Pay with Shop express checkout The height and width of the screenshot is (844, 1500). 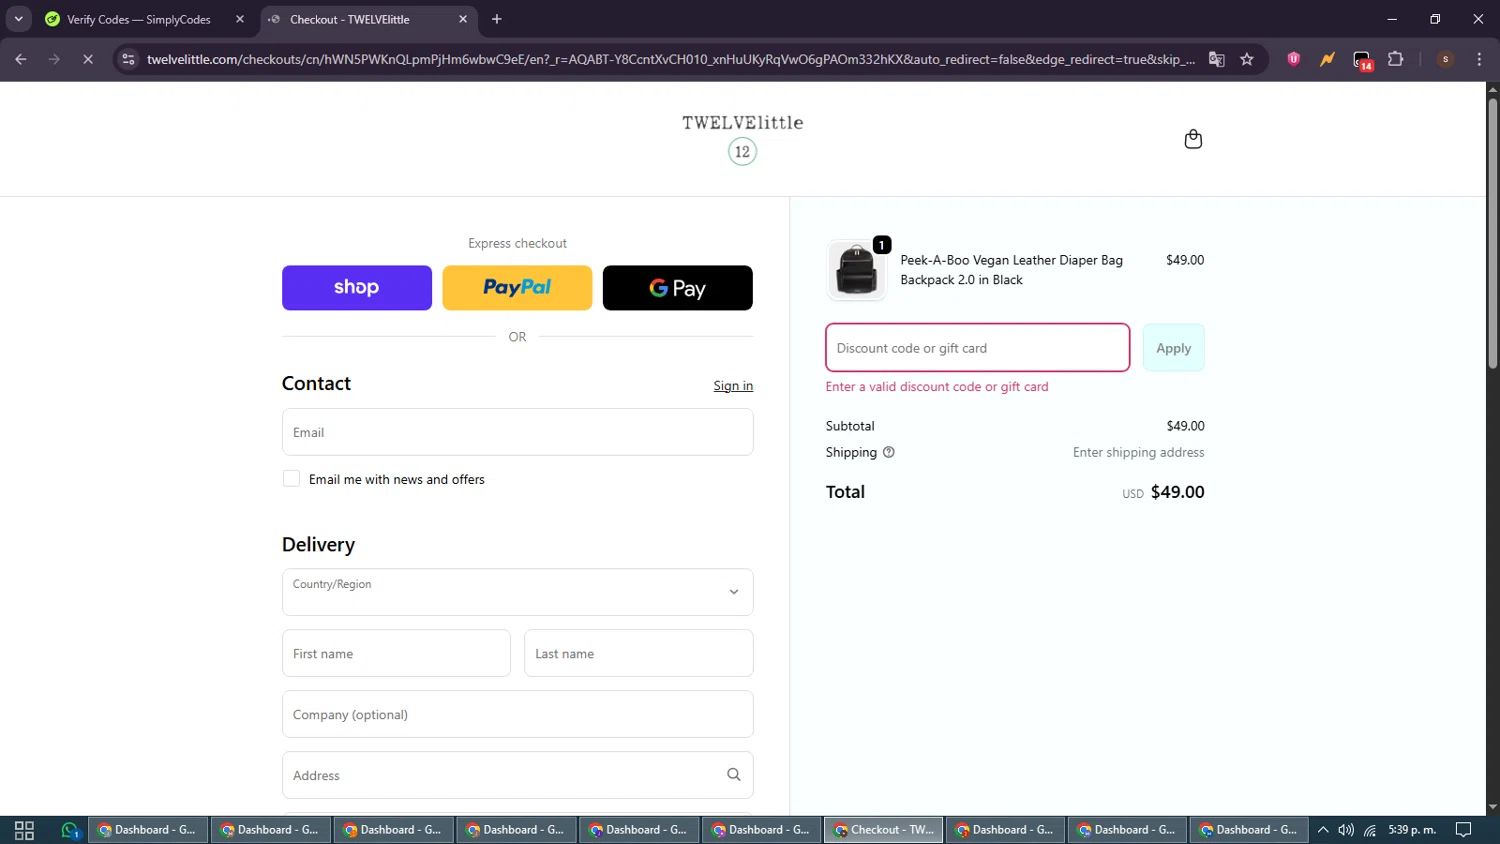click(x=357, y=288)
